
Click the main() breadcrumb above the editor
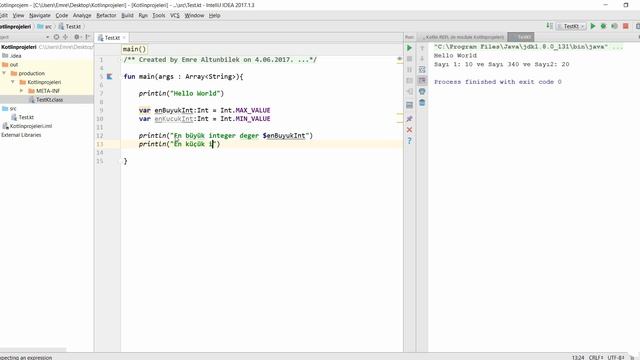click(x=134, y=49)
